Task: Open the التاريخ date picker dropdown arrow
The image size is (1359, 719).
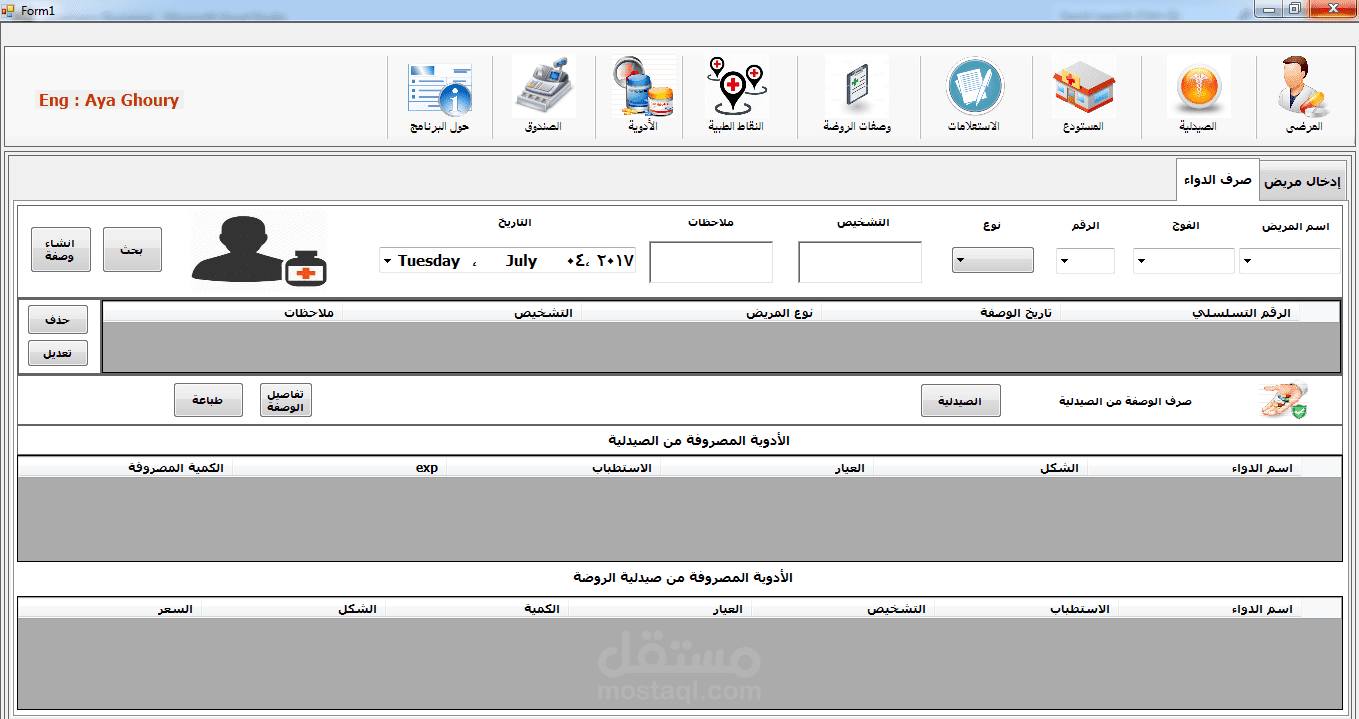Action: coord(387,261)
